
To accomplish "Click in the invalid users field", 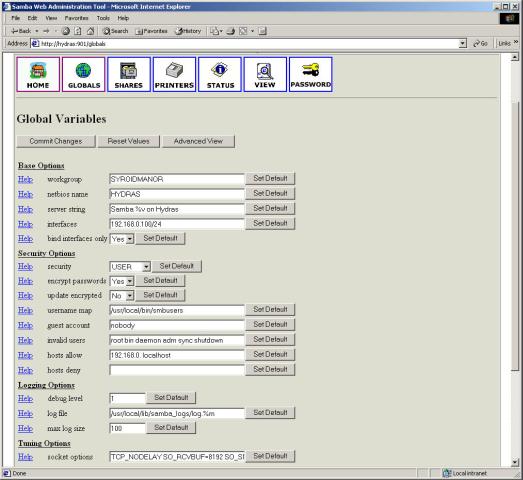I will tap(177, 340).
